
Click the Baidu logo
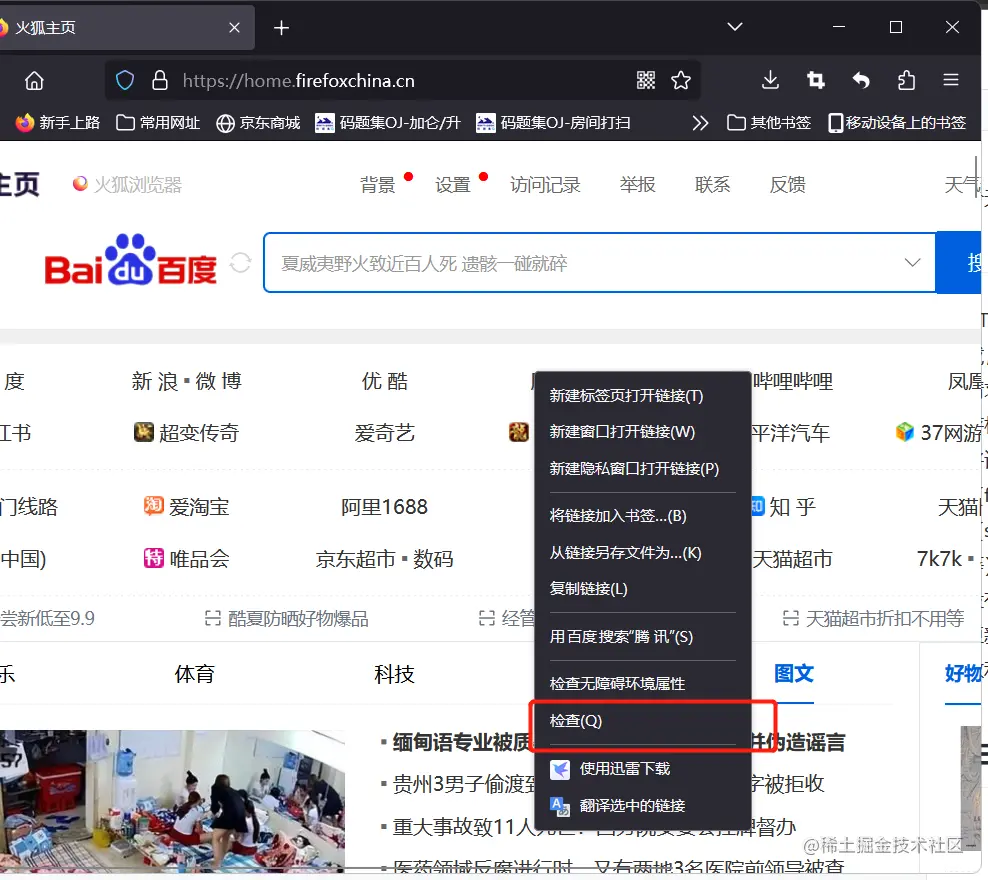(x=130, y=260)
